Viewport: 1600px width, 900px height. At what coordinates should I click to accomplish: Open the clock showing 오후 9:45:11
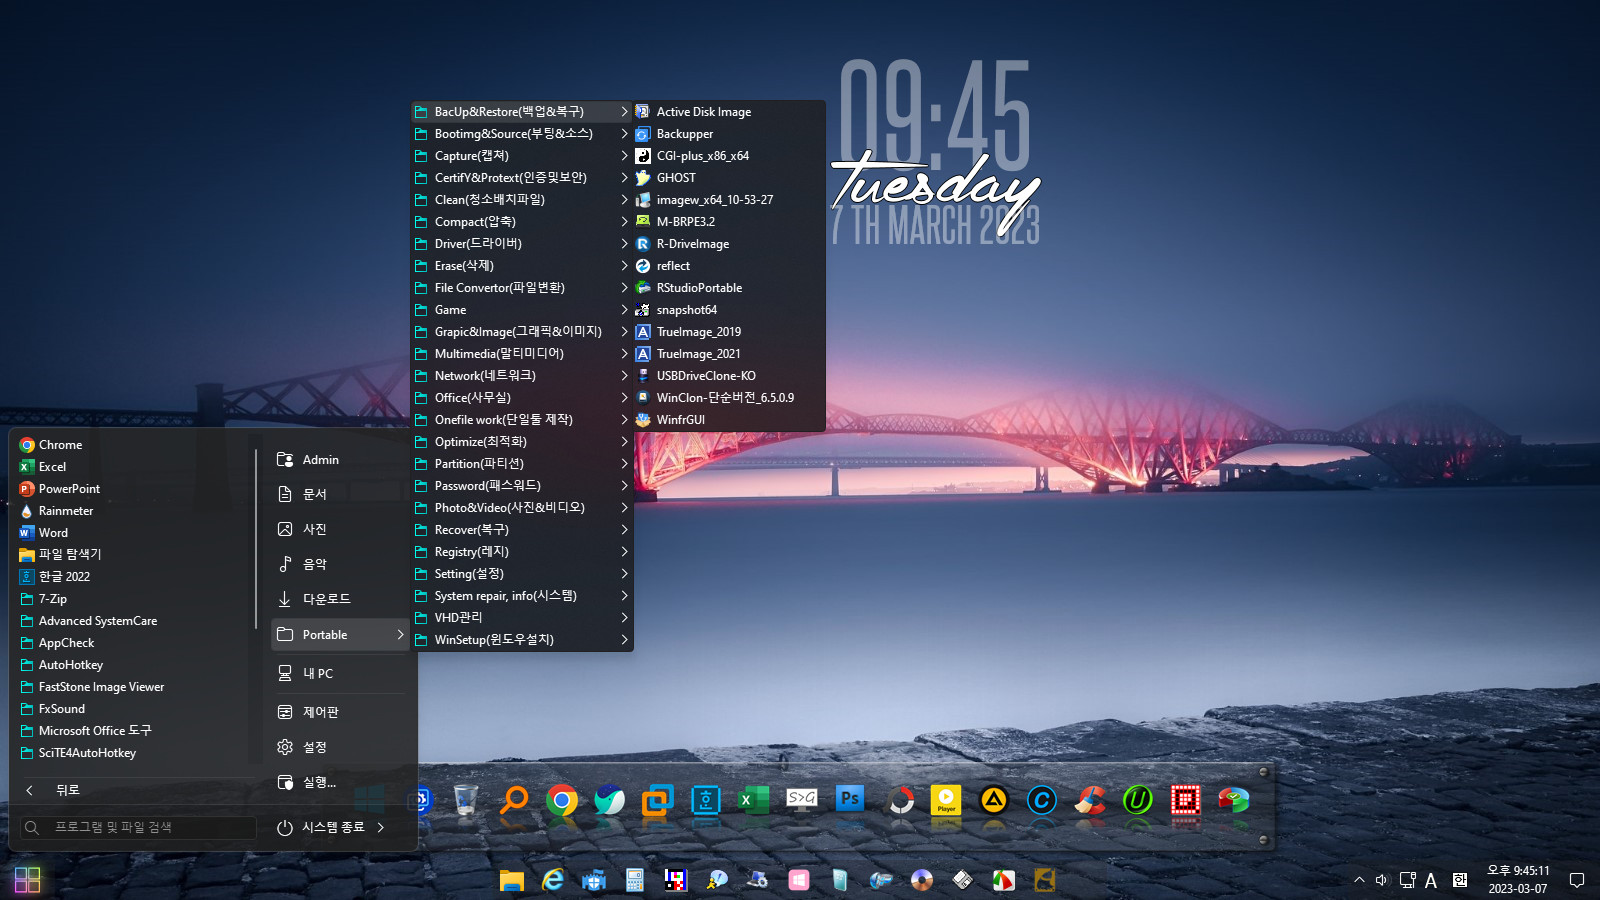pos(1518,880)
